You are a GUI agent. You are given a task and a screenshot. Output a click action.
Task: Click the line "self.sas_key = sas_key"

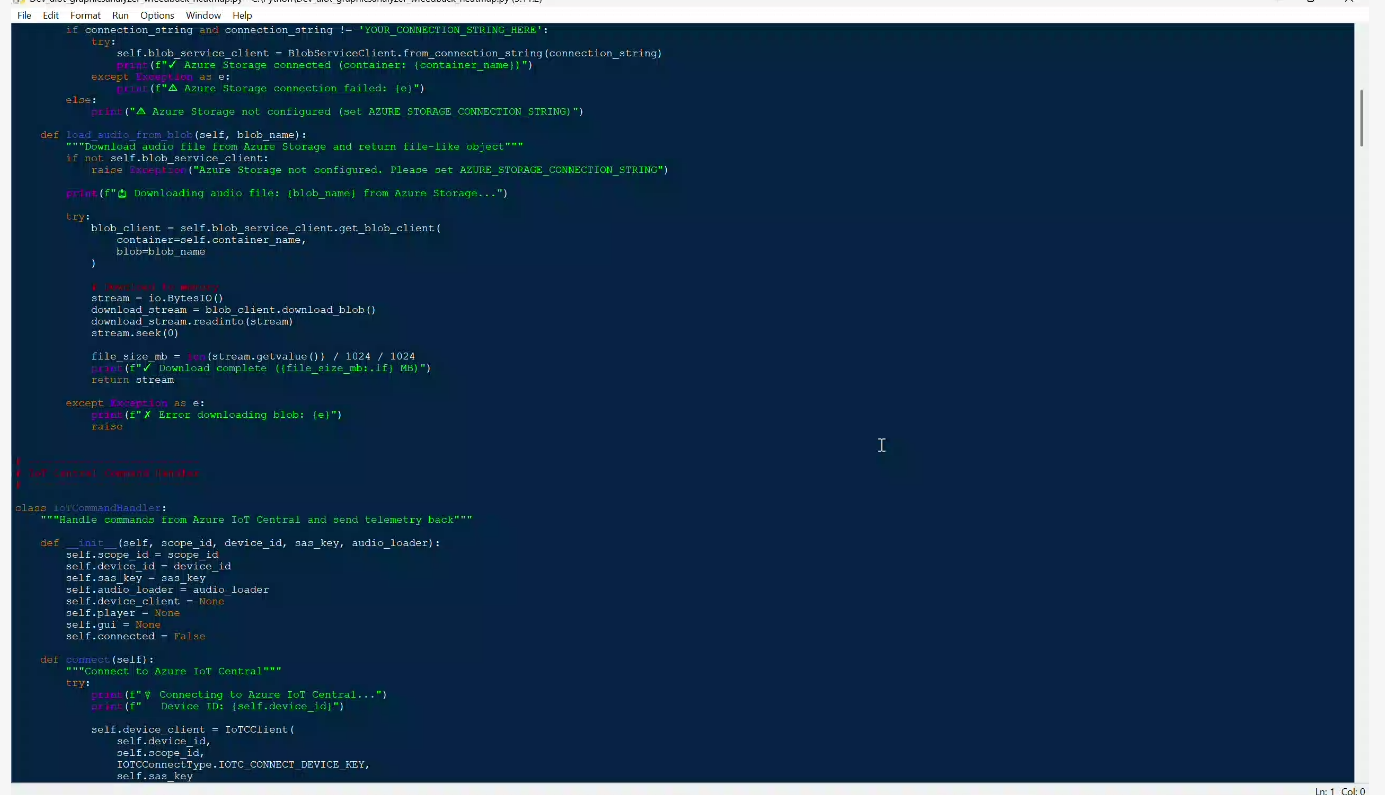pos(136,578)
